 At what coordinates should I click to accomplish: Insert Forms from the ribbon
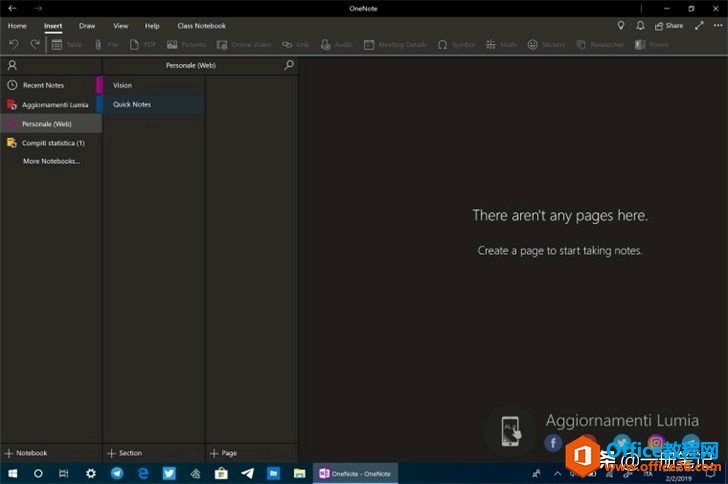pos(652,45)
